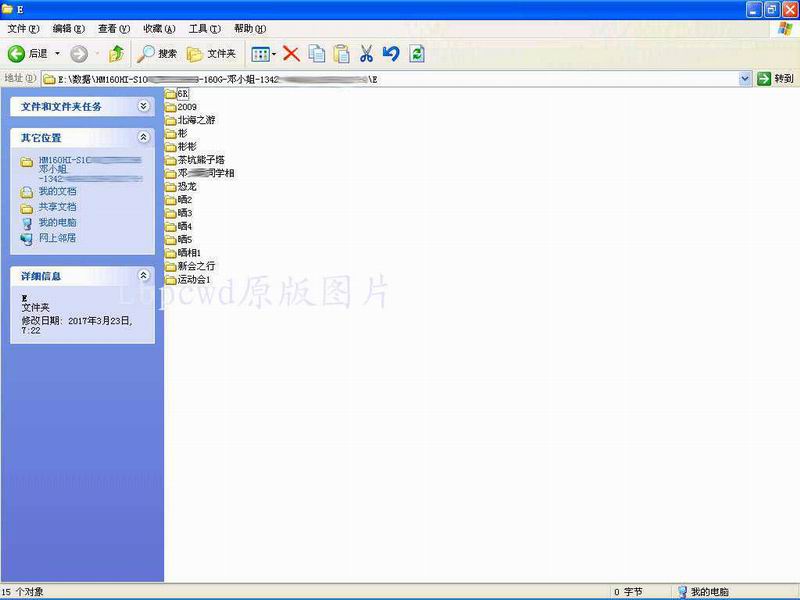Open the Views dropdown arrow
The height and width of the screenshot is (600, 800).
[x=274, y=54]
